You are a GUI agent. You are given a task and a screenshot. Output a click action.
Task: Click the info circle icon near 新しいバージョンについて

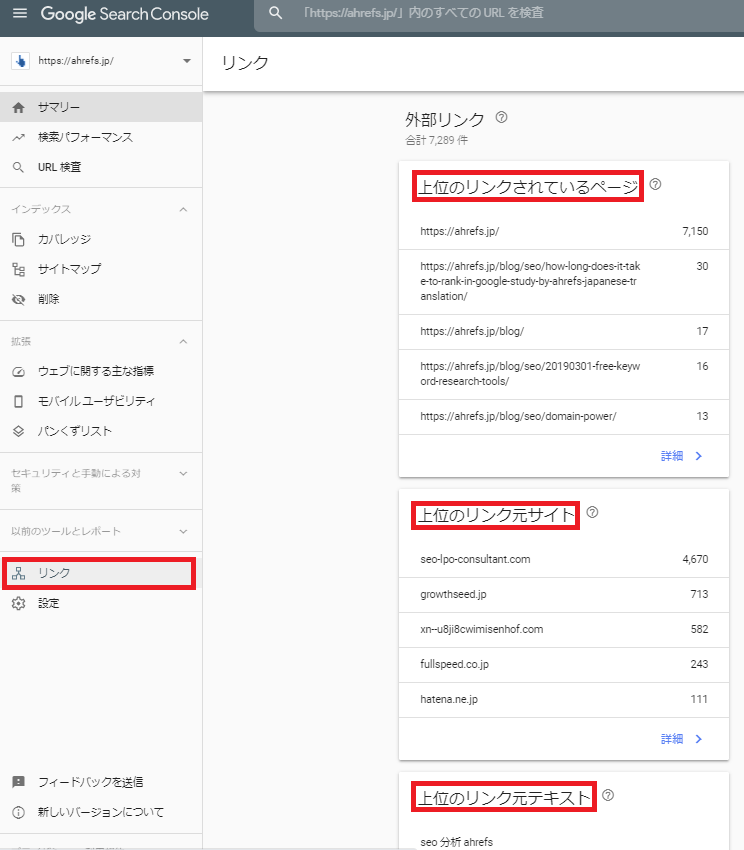pos(18,812)
